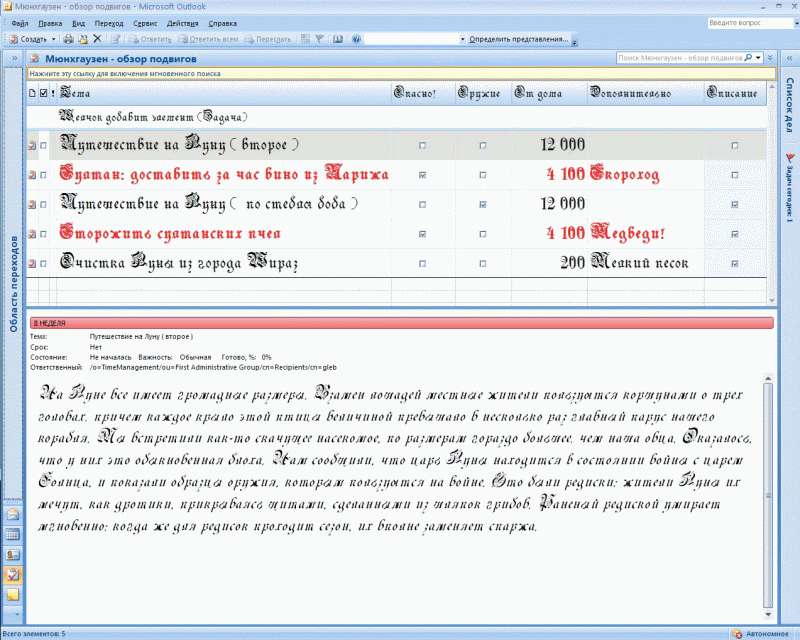
Task: Click the Delete (X) toolbar icon
Action: 97,39
